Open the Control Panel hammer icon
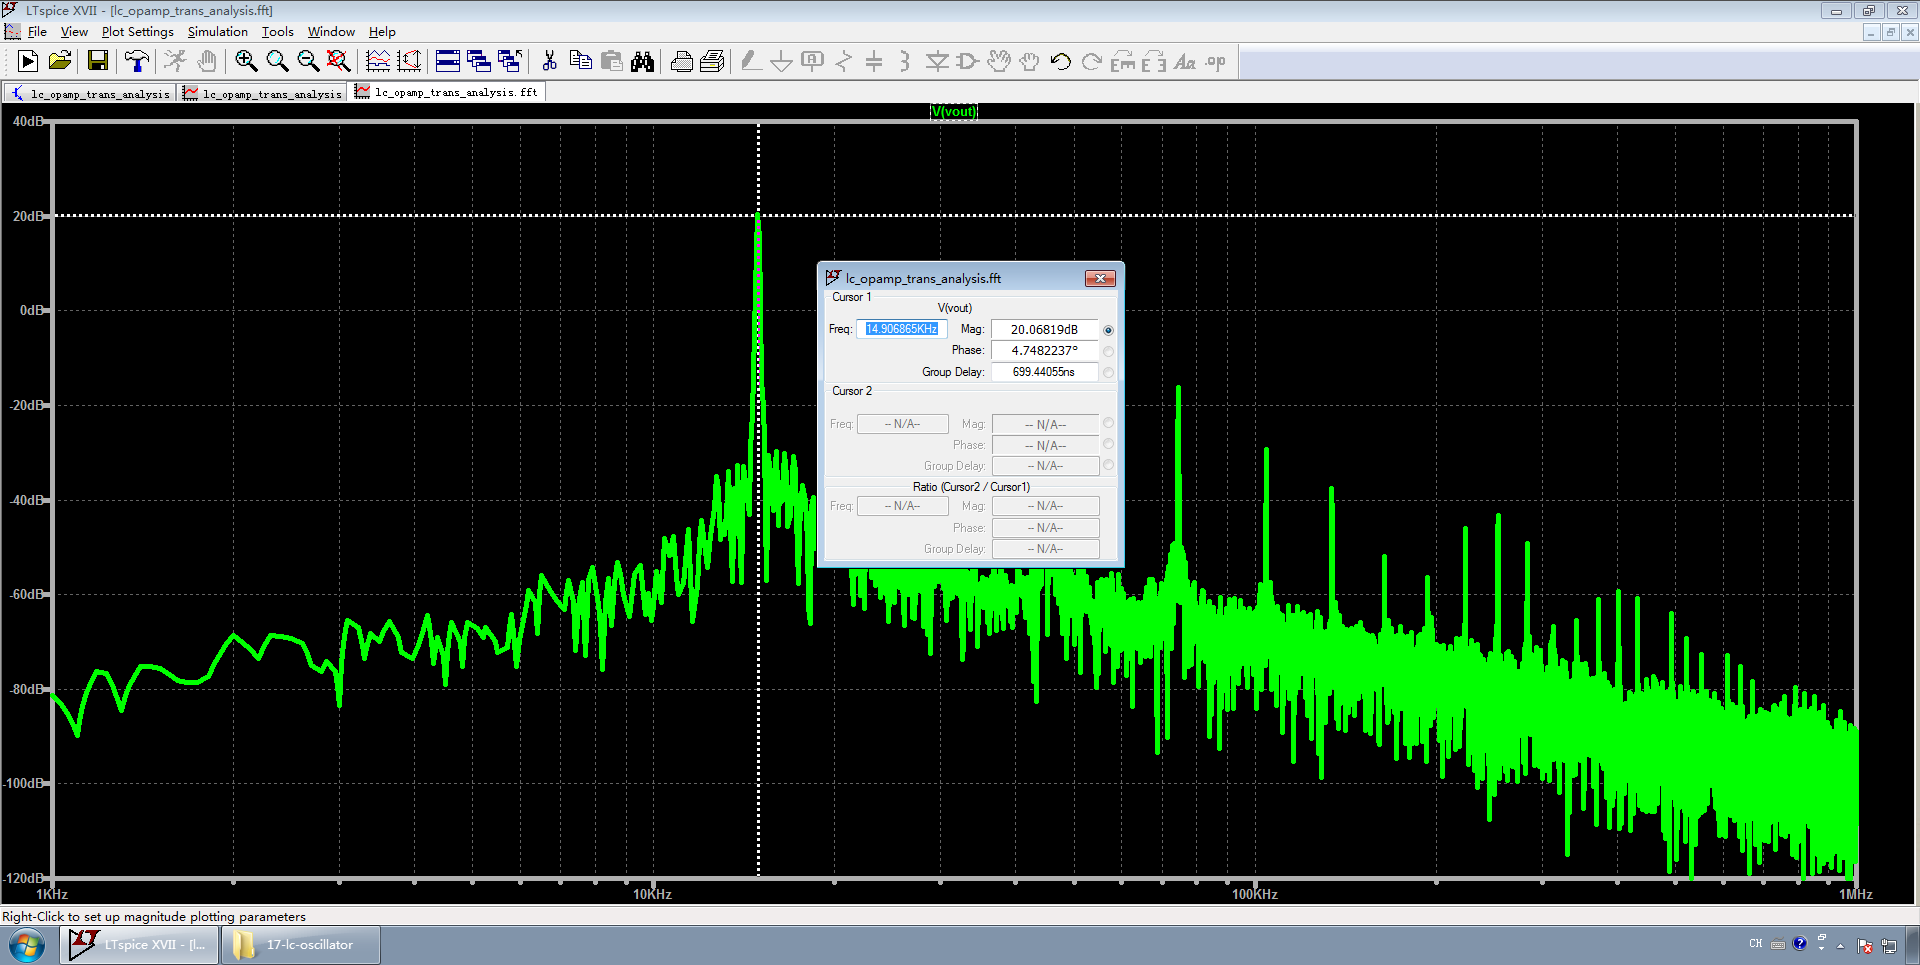This screenshot has height=965, width=1920. 136,62
